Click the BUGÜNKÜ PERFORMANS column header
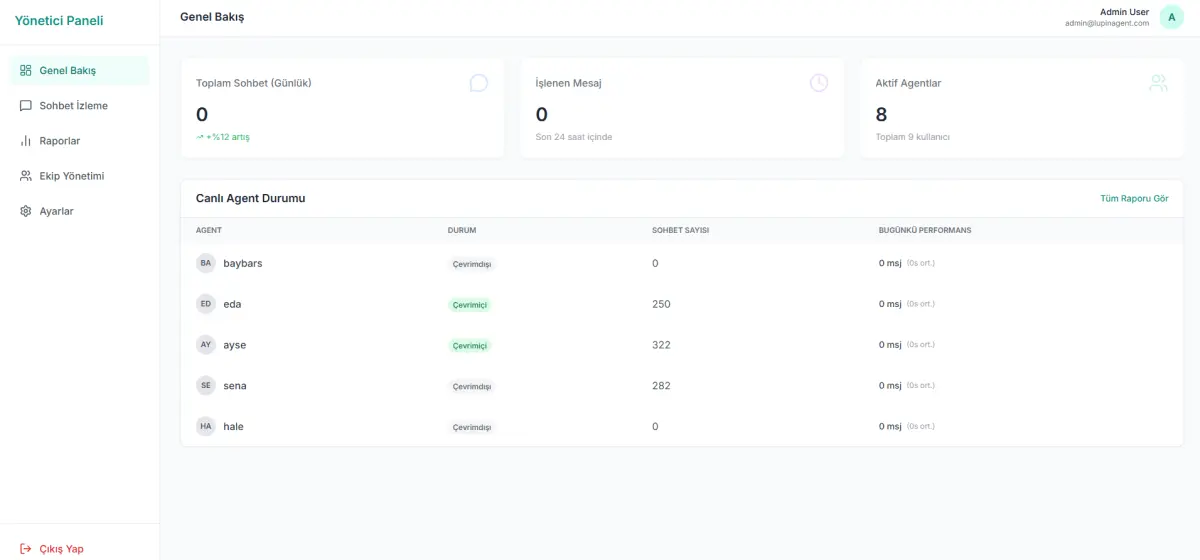Viewport: 1200px width, 560px height. (925, 230)
